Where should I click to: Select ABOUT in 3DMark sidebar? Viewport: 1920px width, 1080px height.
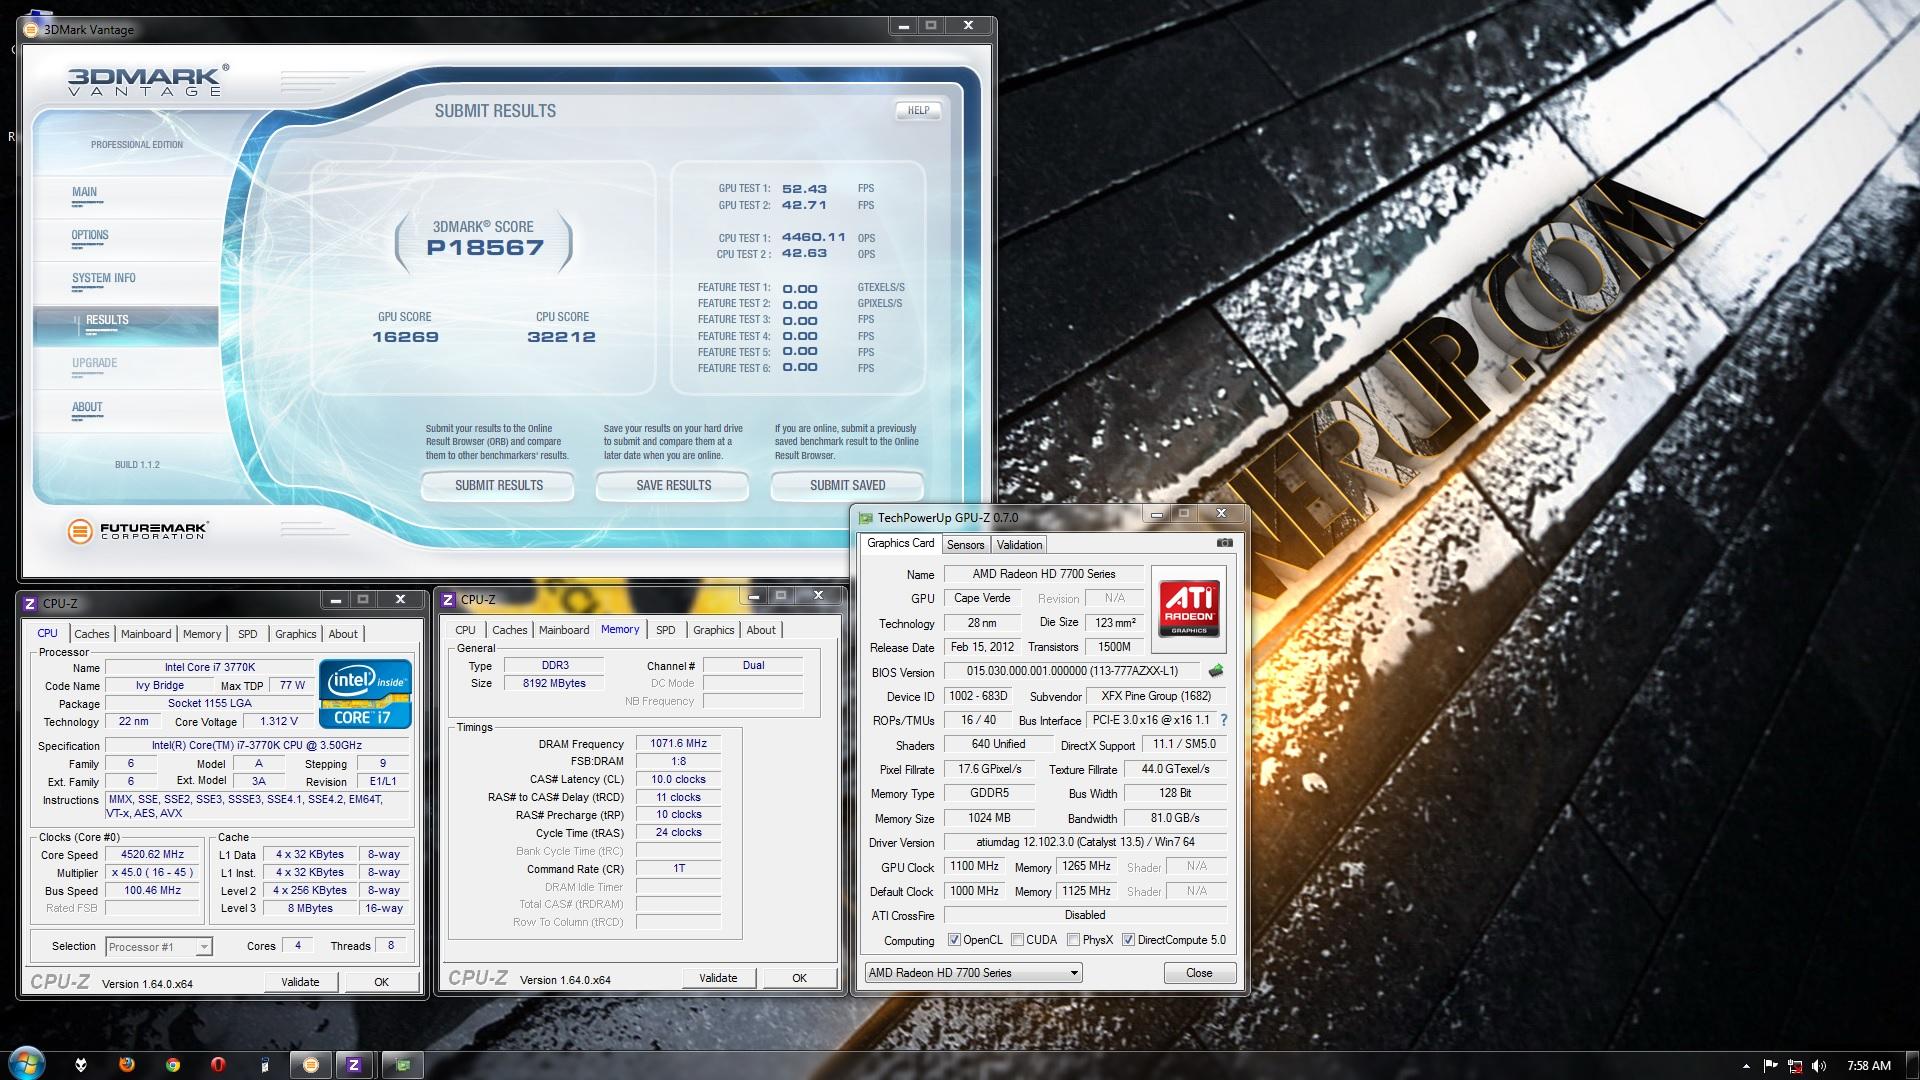point(126,410)
